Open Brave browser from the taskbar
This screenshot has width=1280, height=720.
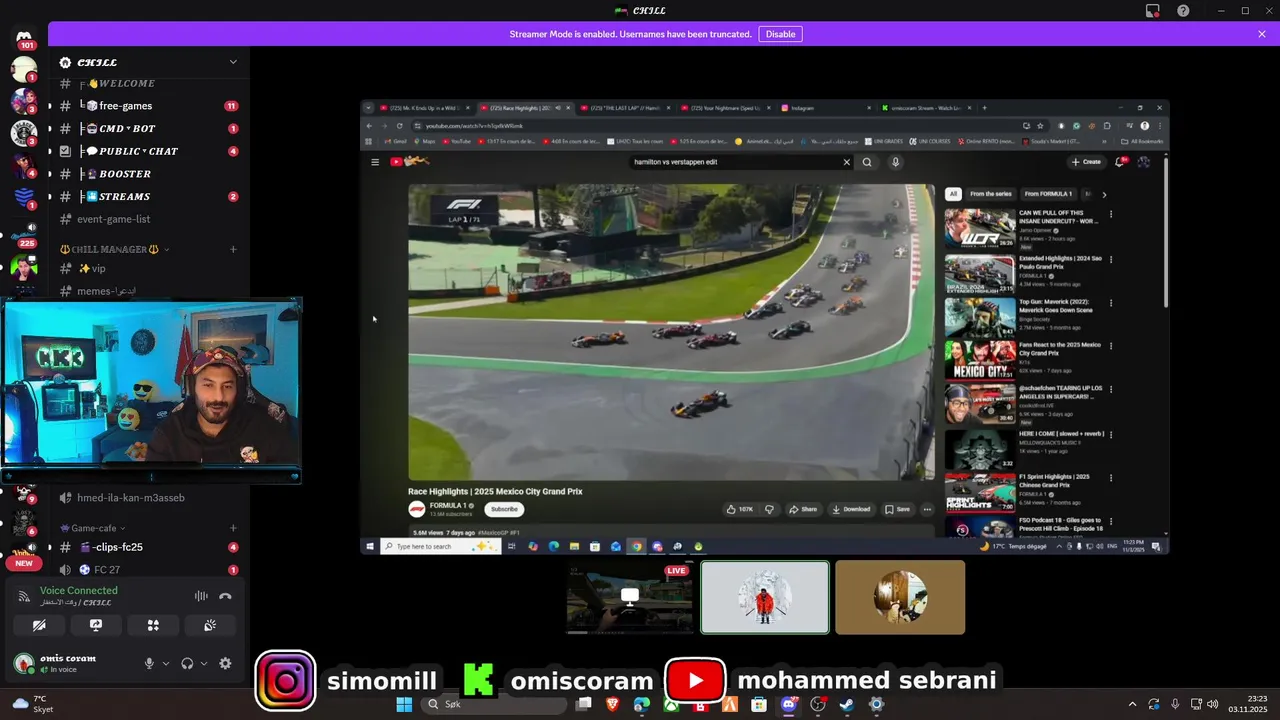point(612,704)
